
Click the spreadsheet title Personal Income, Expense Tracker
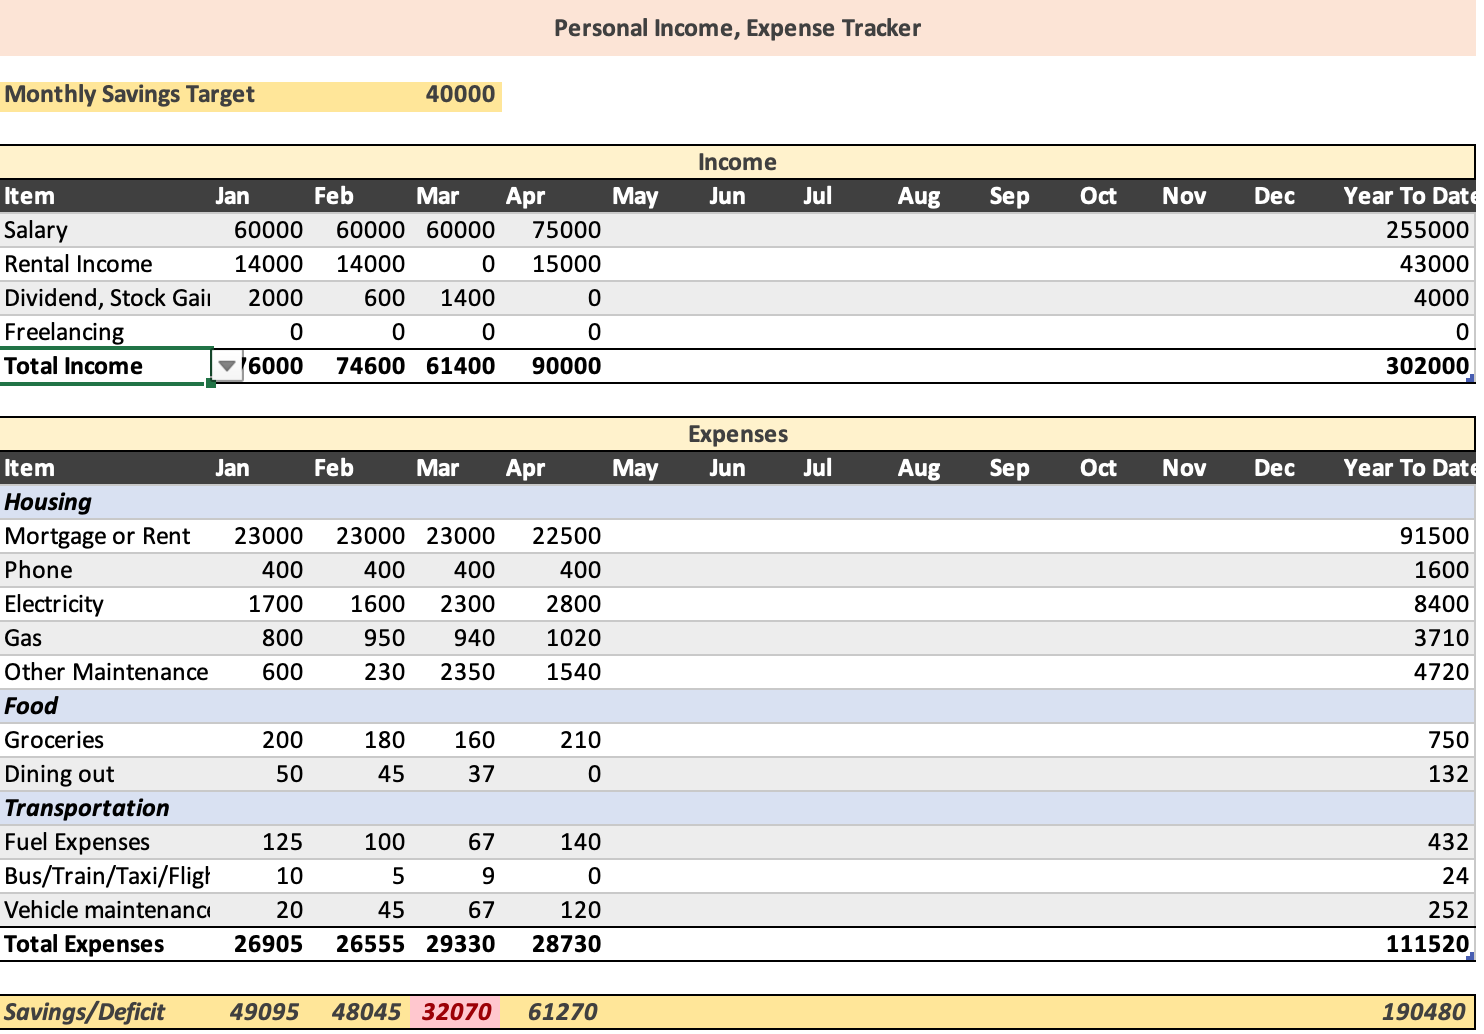click(x=737, y=27)
